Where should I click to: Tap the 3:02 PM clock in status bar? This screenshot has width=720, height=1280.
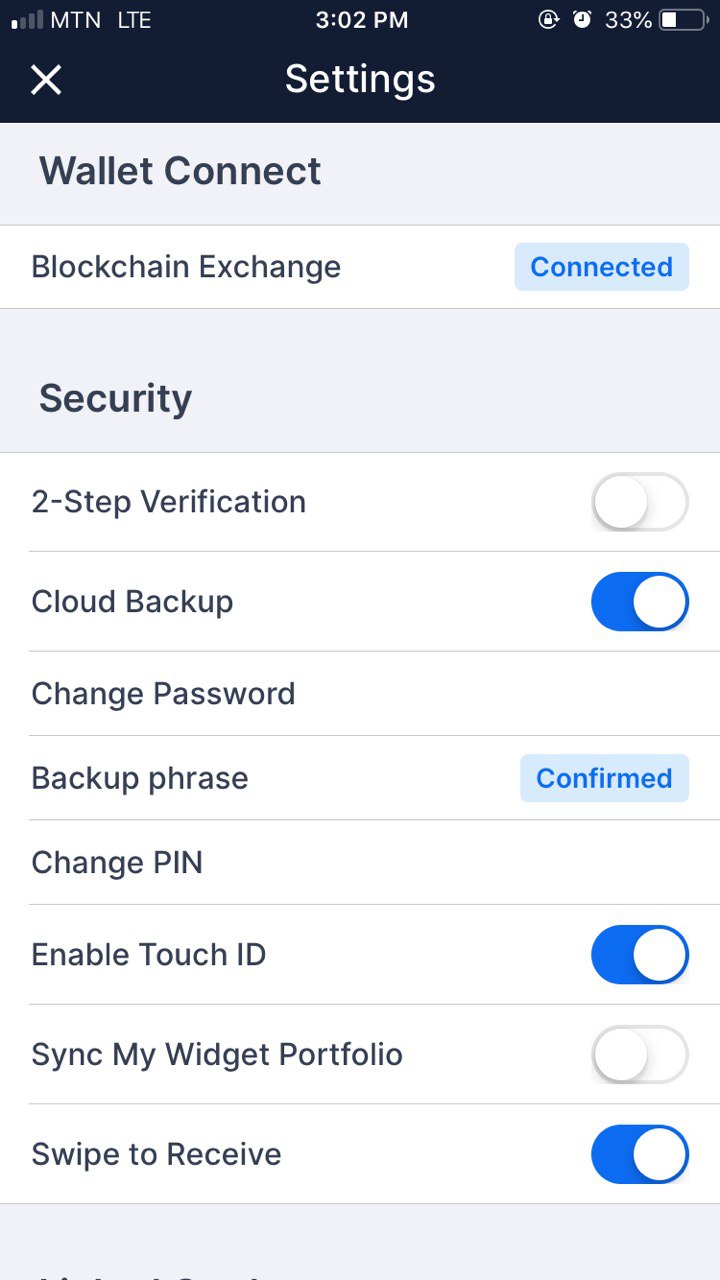(x=361, y=20)
